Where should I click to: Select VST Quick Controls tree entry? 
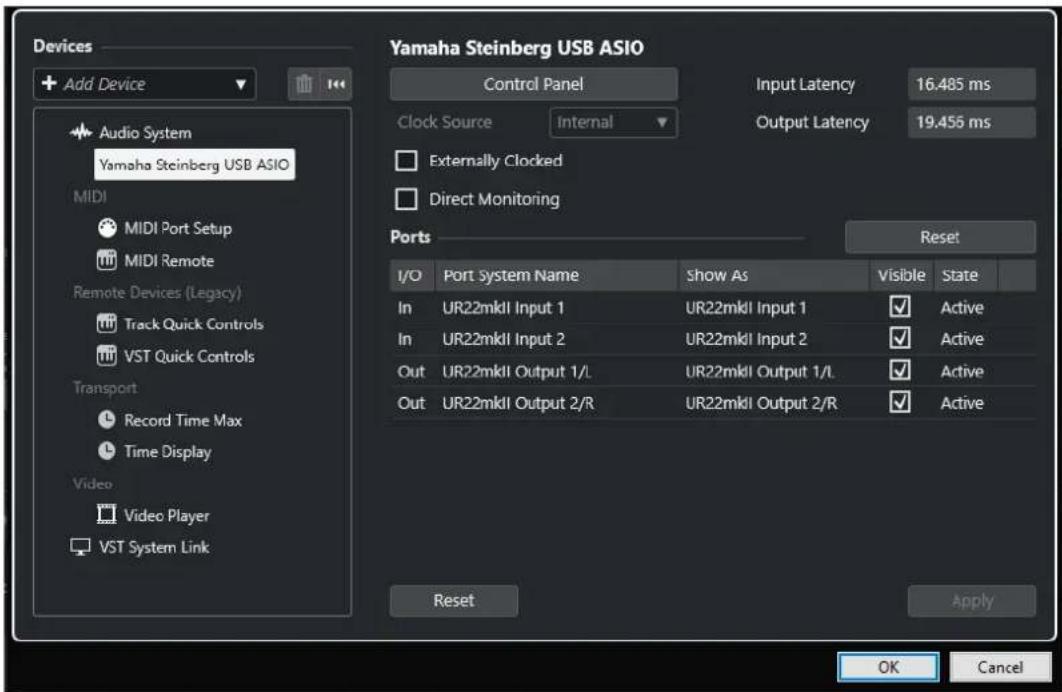tap(189, 356)
